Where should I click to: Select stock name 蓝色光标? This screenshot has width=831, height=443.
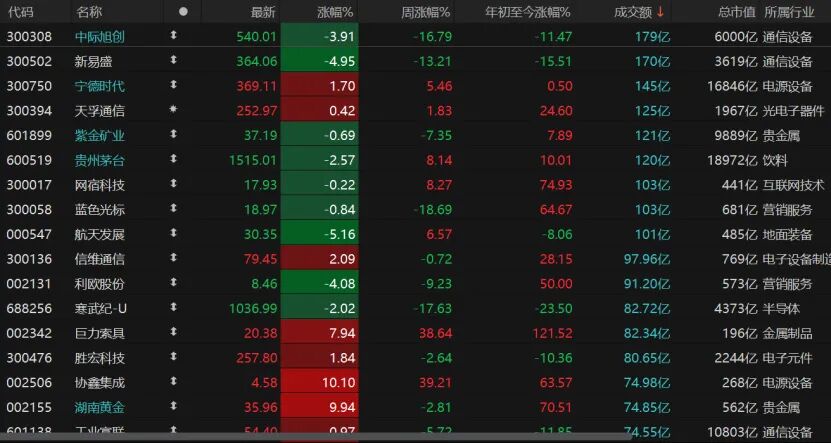(100, 209)
